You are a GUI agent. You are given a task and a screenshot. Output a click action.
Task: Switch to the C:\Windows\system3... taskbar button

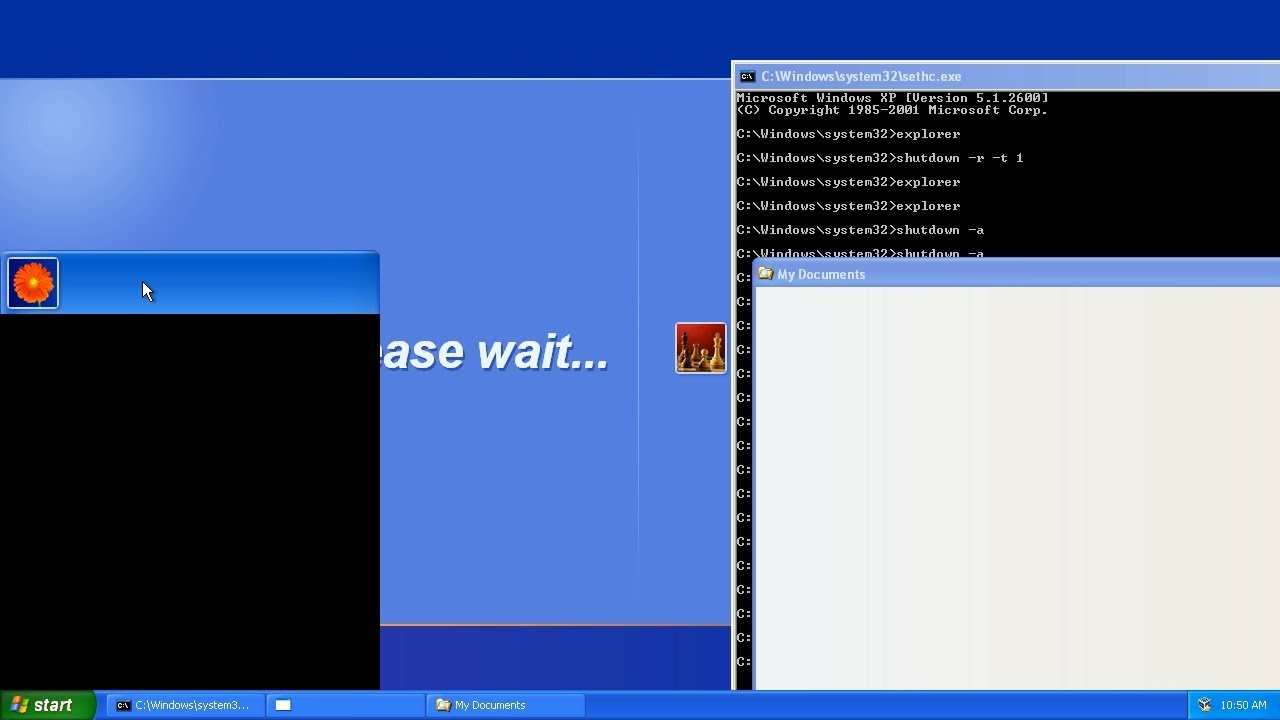[x=185, y=705]
